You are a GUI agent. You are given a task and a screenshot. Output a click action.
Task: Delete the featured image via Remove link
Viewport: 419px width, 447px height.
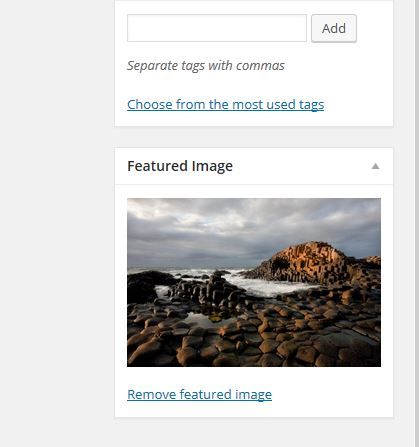(x=199, y=394)
